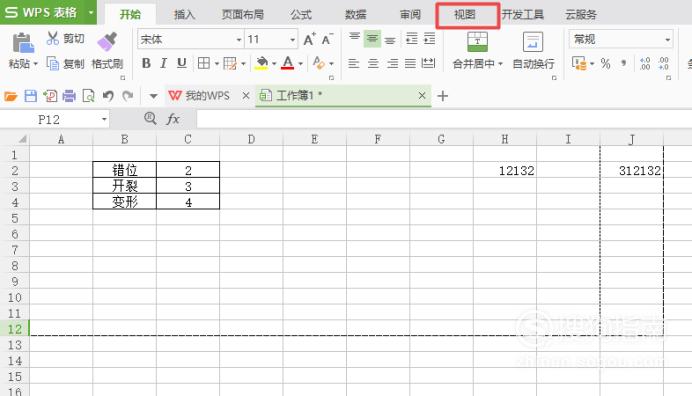
Task: Open the font name dropdown showing 宋体
Action: [x=239, y=40]
